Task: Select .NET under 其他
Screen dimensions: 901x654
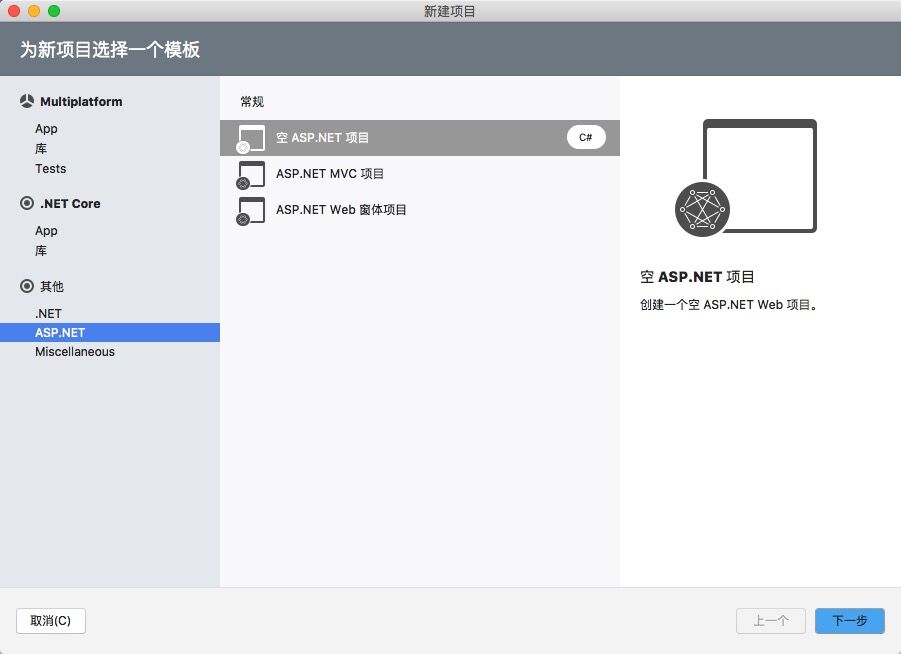Action: click(48, 313)
